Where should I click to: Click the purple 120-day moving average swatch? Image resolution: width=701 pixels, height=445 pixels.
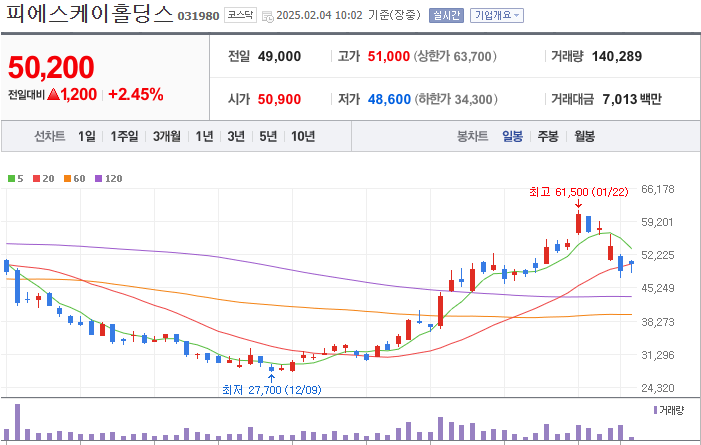(99, 178)
